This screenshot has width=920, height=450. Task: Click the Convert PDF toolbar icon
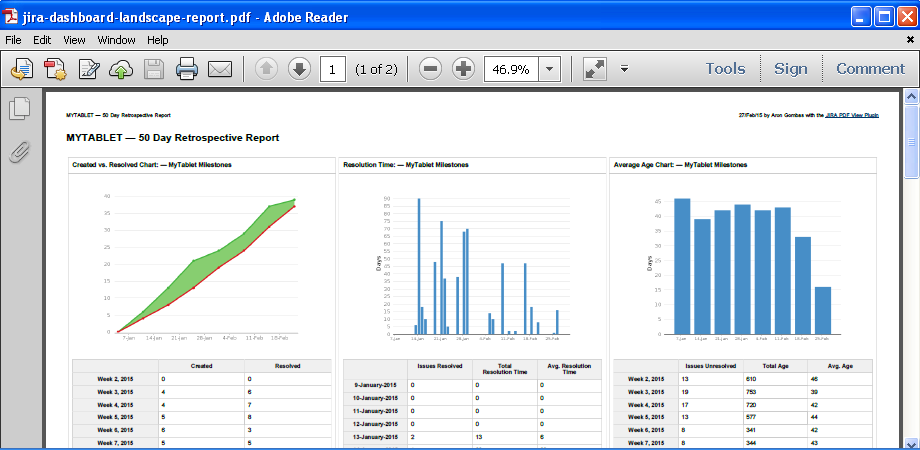(x=55, y=69)
